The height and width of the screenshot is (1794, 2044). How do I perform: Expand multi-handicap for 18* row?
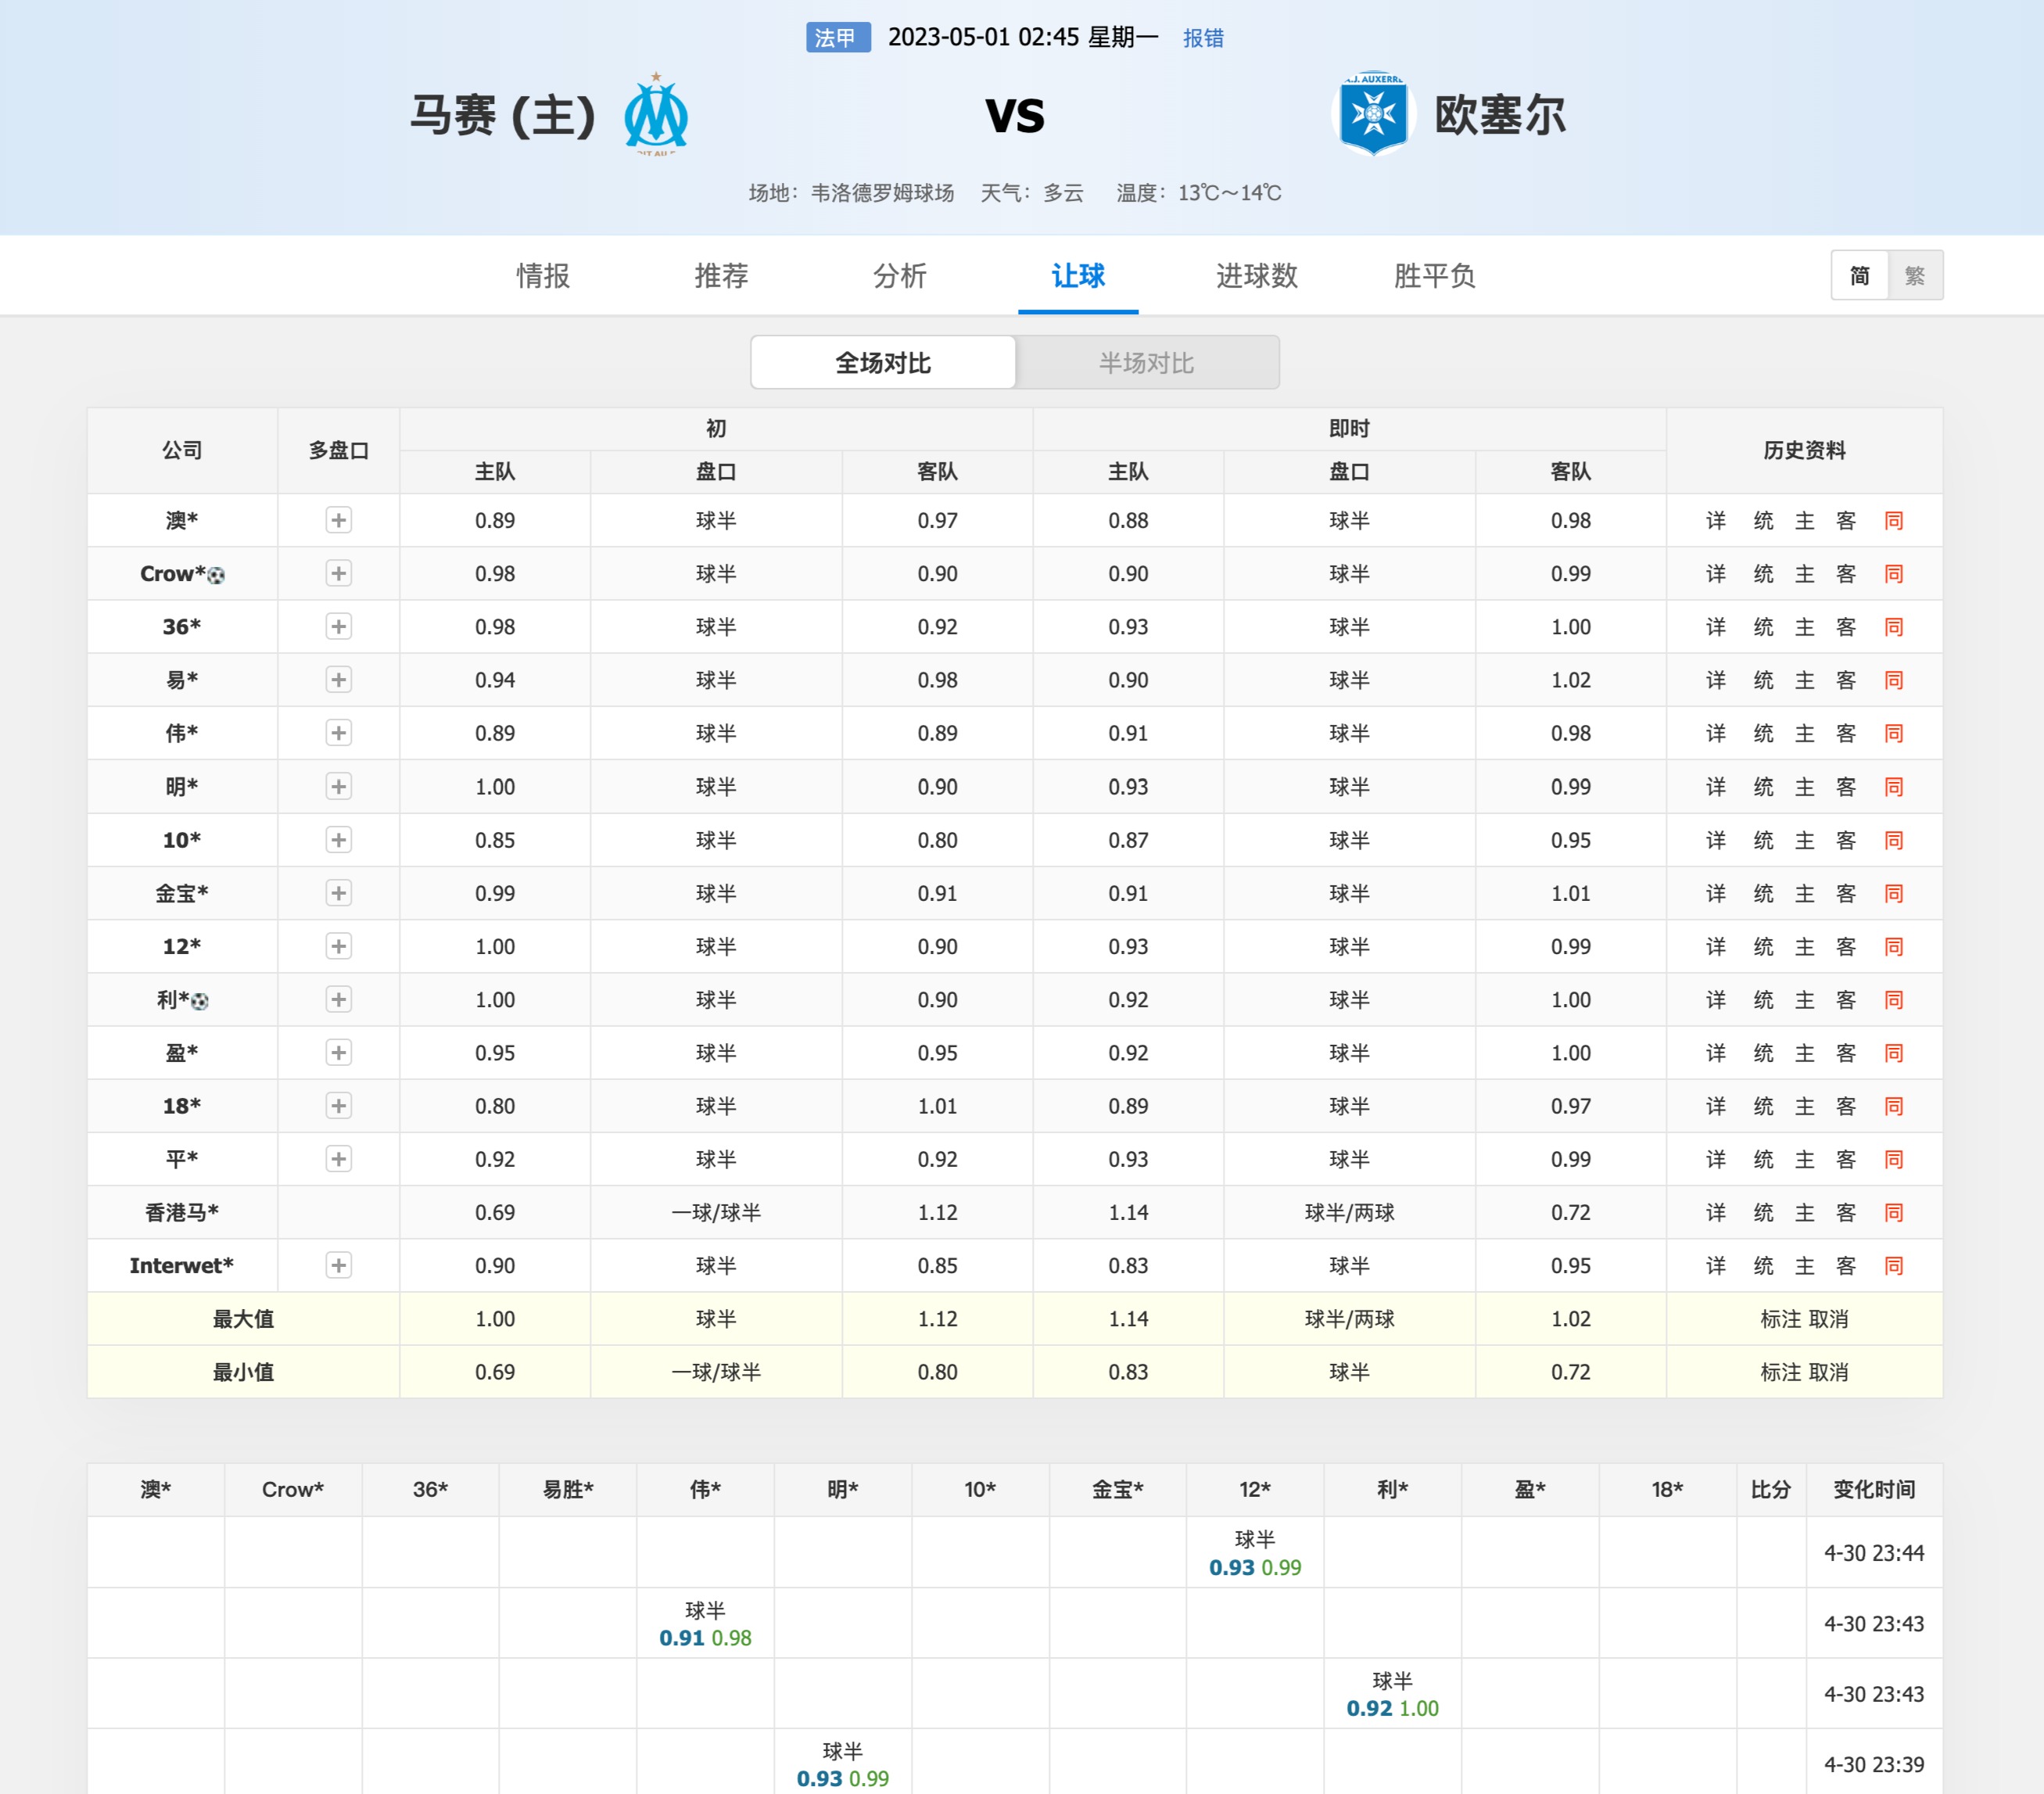click(x=339, y=1106)
